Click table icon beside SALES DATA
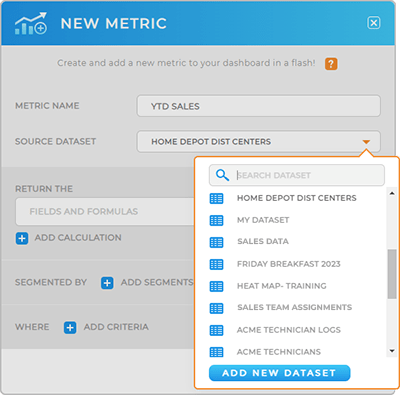Image resolution: width=400 pixels, height=395 pixels. [x=216, y=242]
